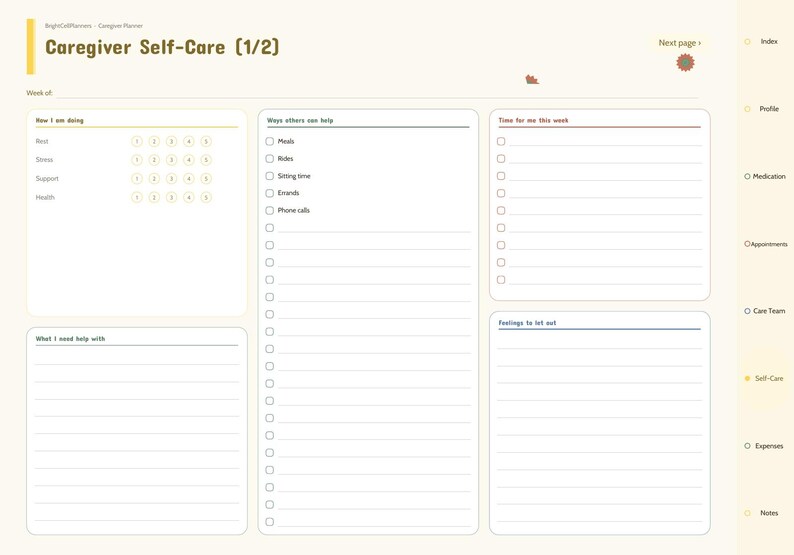The width and height of the screenshot is (794, 555).
Task: Rate Health as 5
Action: pos(206,197)
